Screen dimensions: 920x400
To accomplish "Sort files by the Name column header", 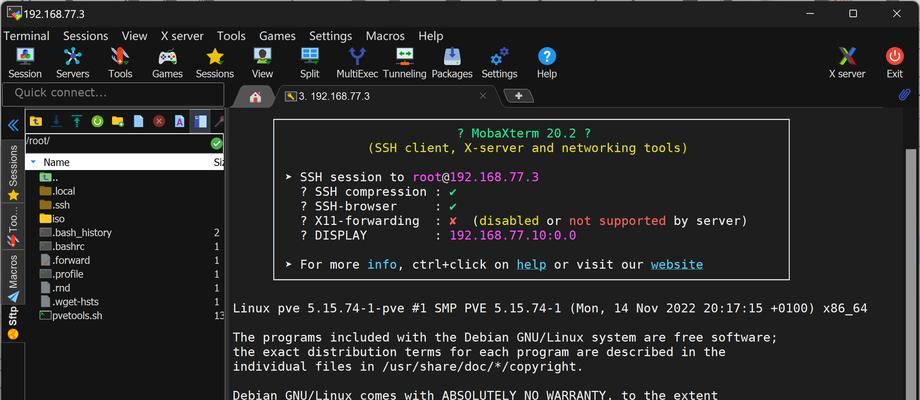I will [56, 162].
